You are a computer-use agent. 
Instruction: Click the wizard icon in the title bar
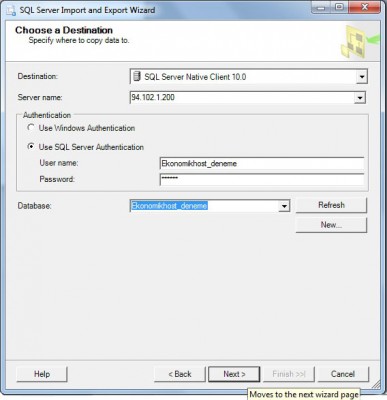tap(10, 10)
